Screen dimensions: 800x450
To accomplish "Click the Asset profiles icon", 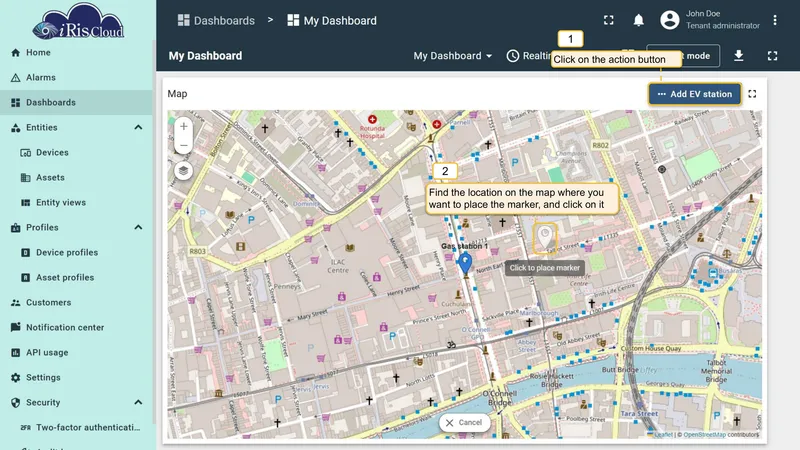I will pos(26,278).
